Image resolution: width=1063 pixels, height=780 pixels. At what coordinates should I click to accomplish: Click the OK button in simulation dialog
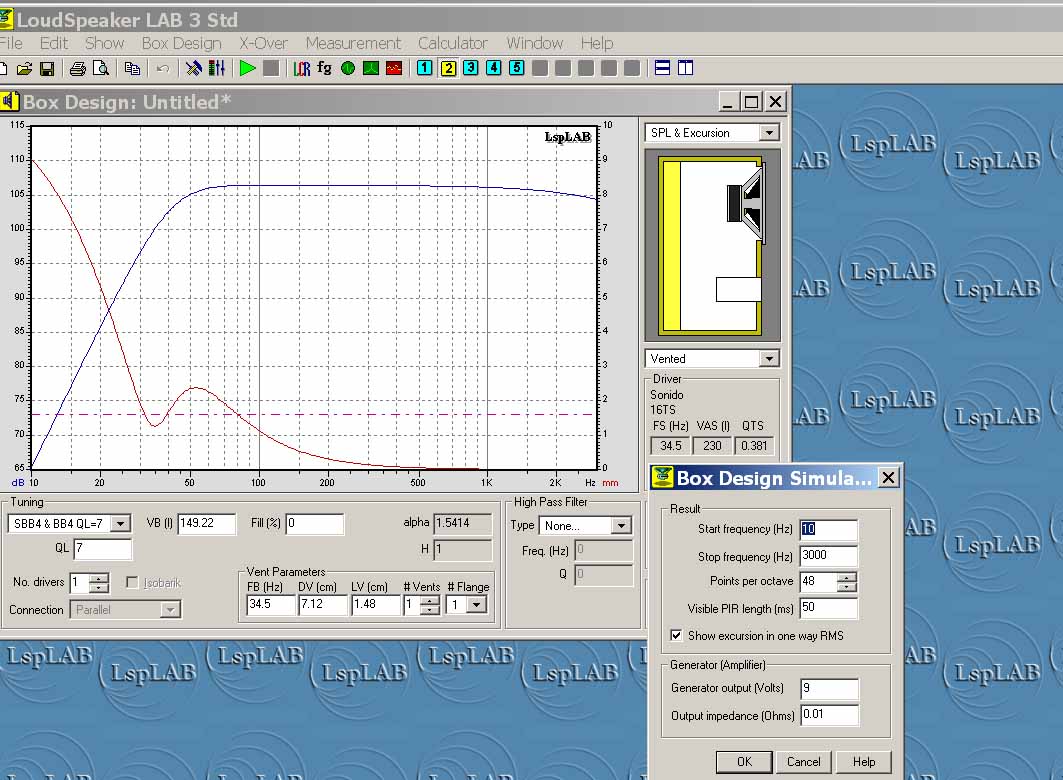[744, 761]
